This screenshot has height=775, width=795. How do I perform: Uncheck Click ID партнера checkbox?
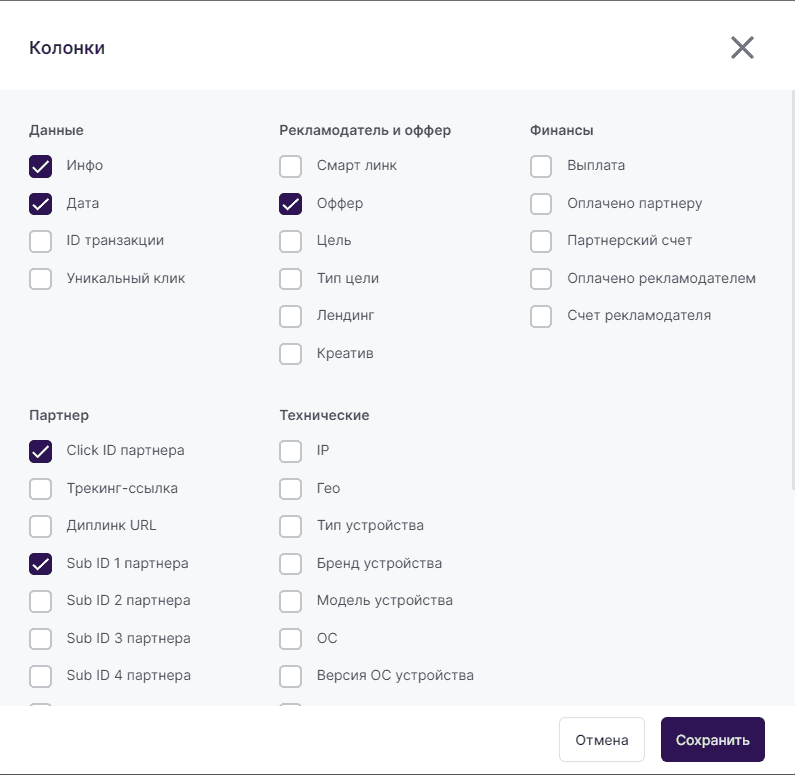41,451
